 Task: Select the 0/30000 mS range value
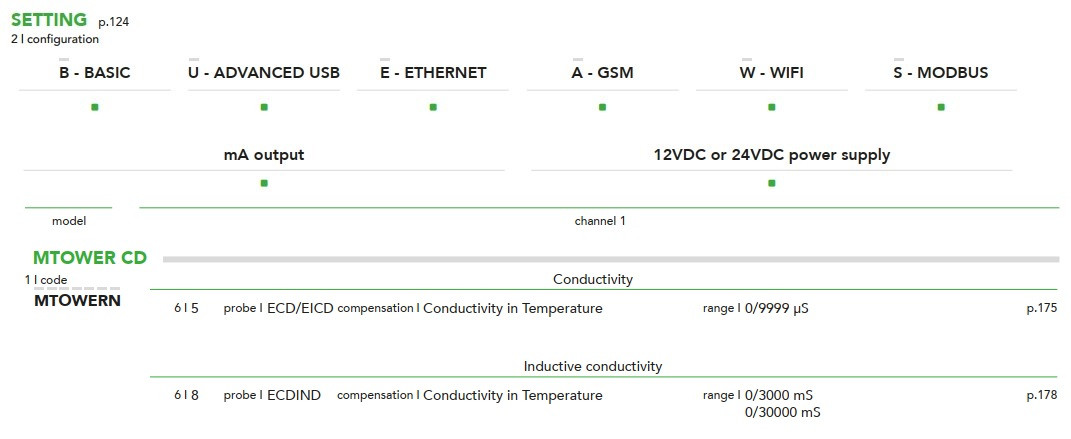pos(783,412)
